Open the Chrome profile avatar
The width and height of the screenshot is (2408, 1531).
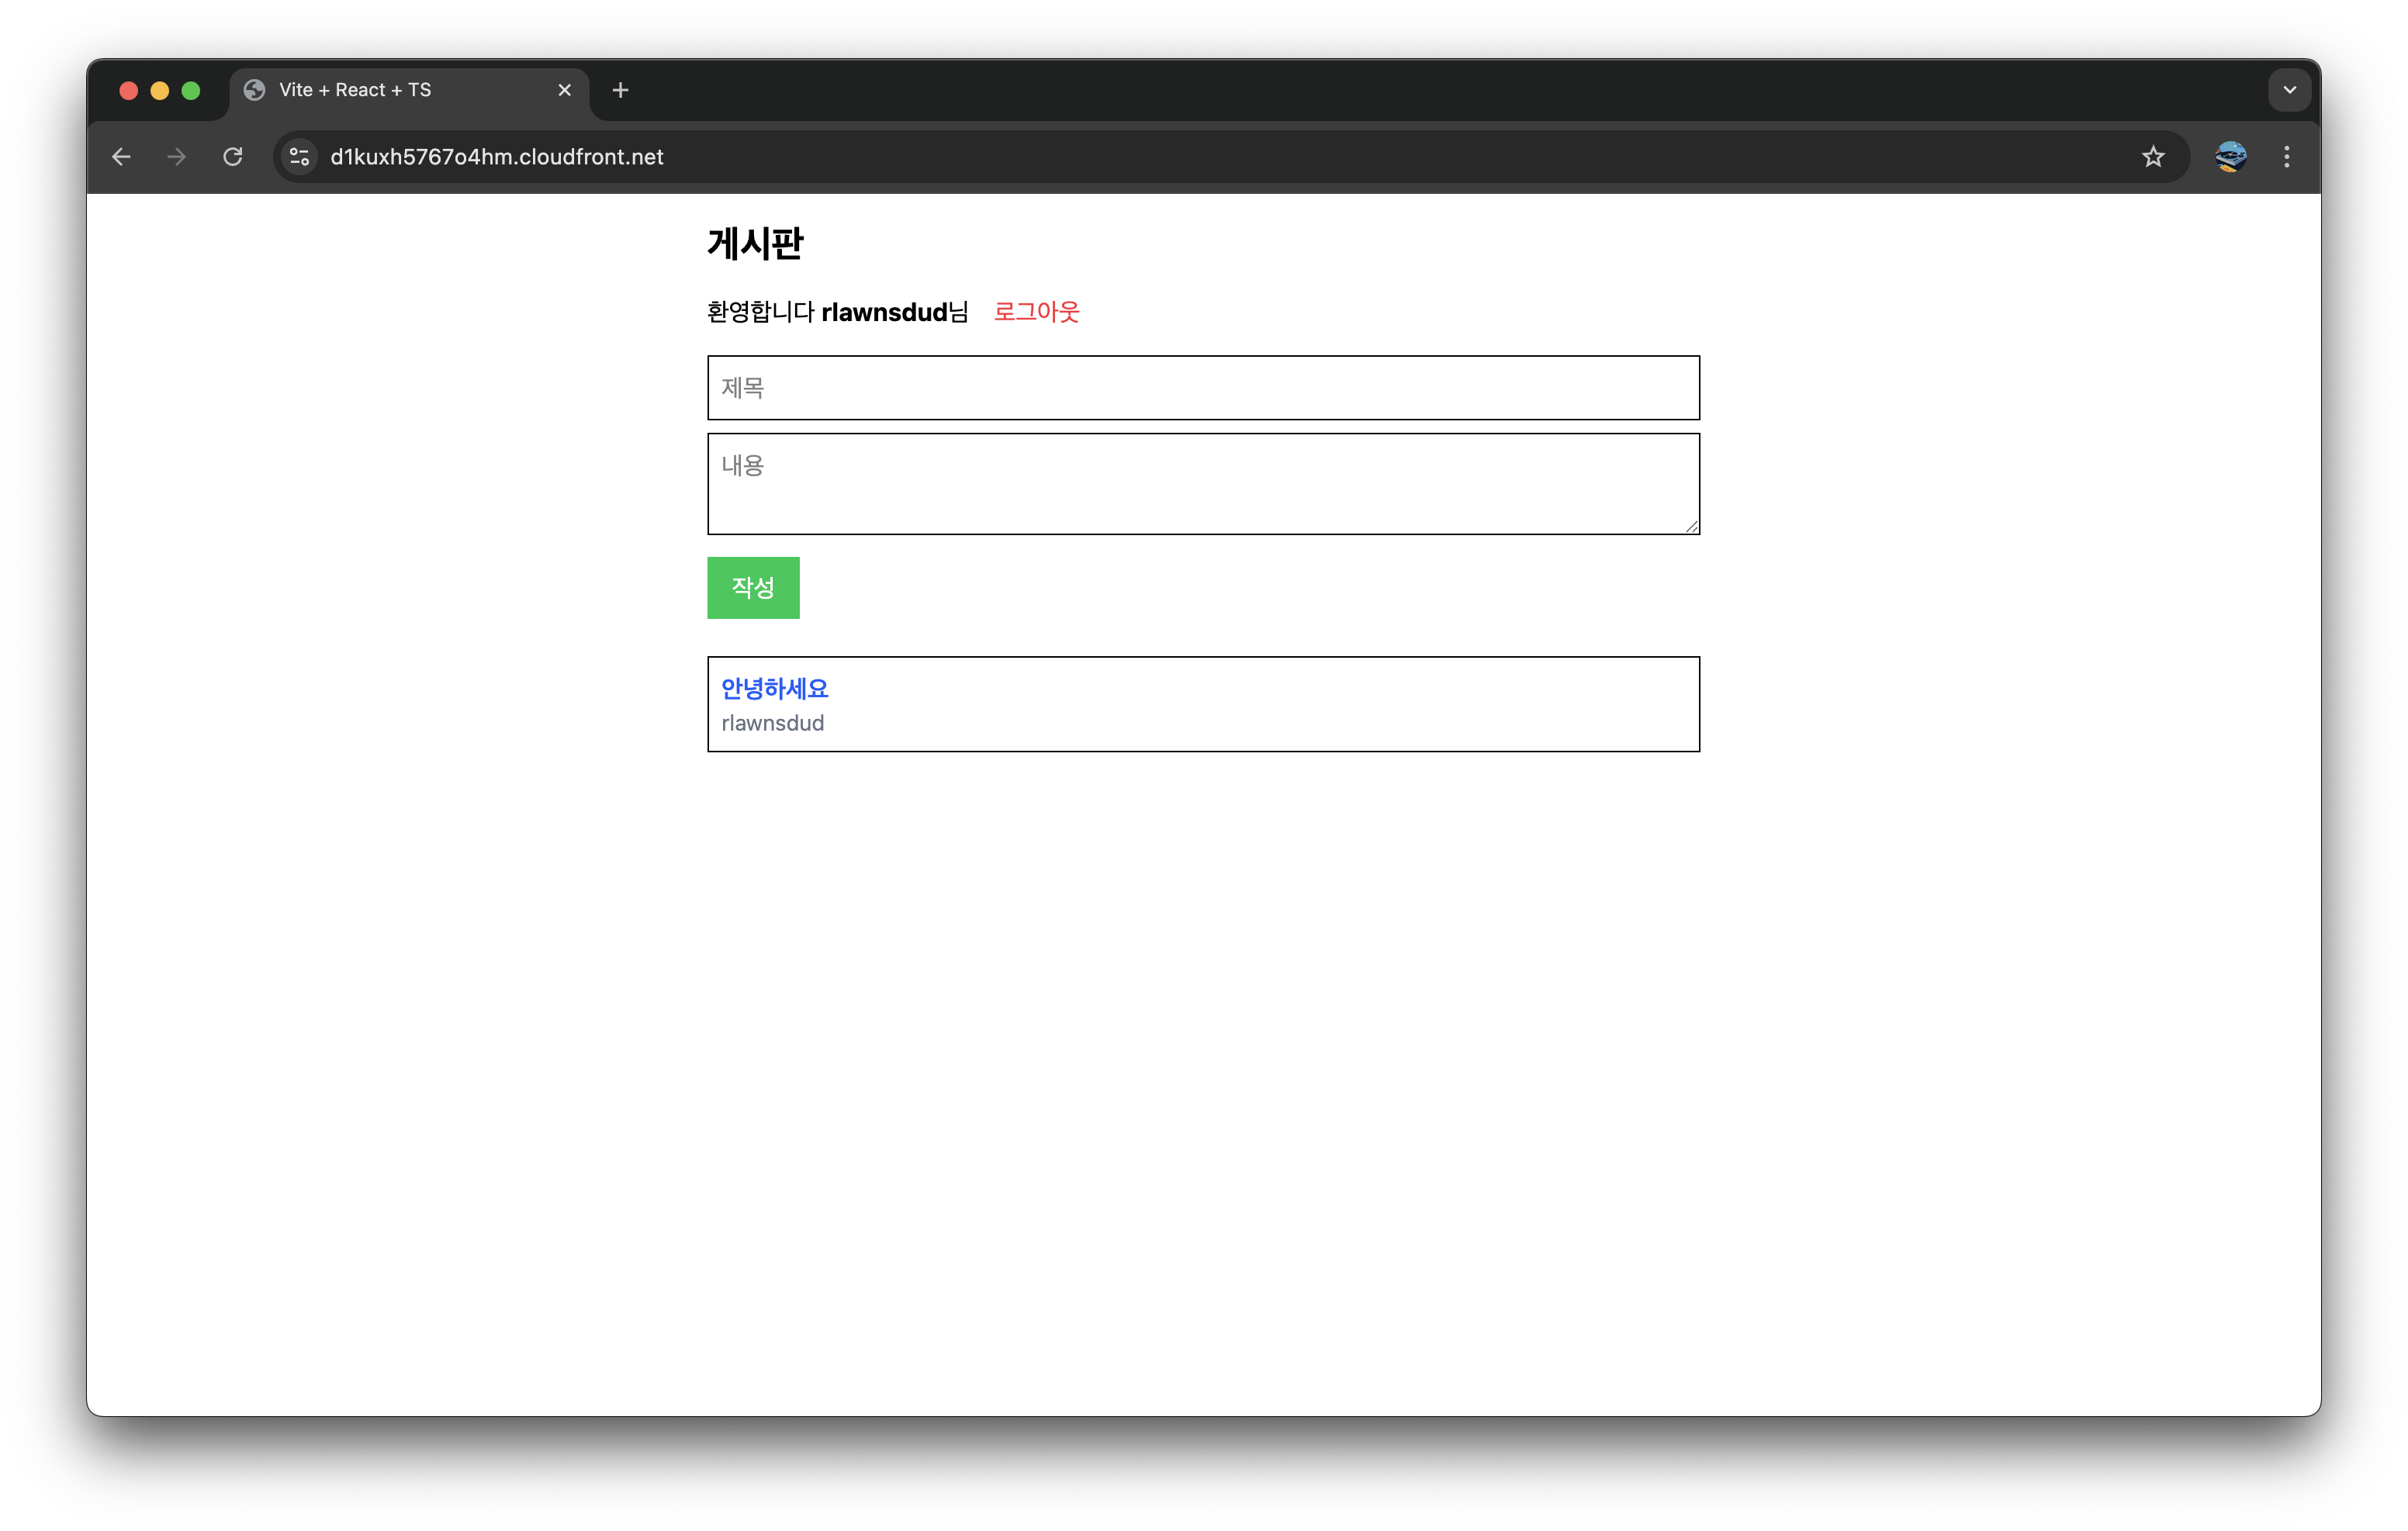coord(2230,157)
